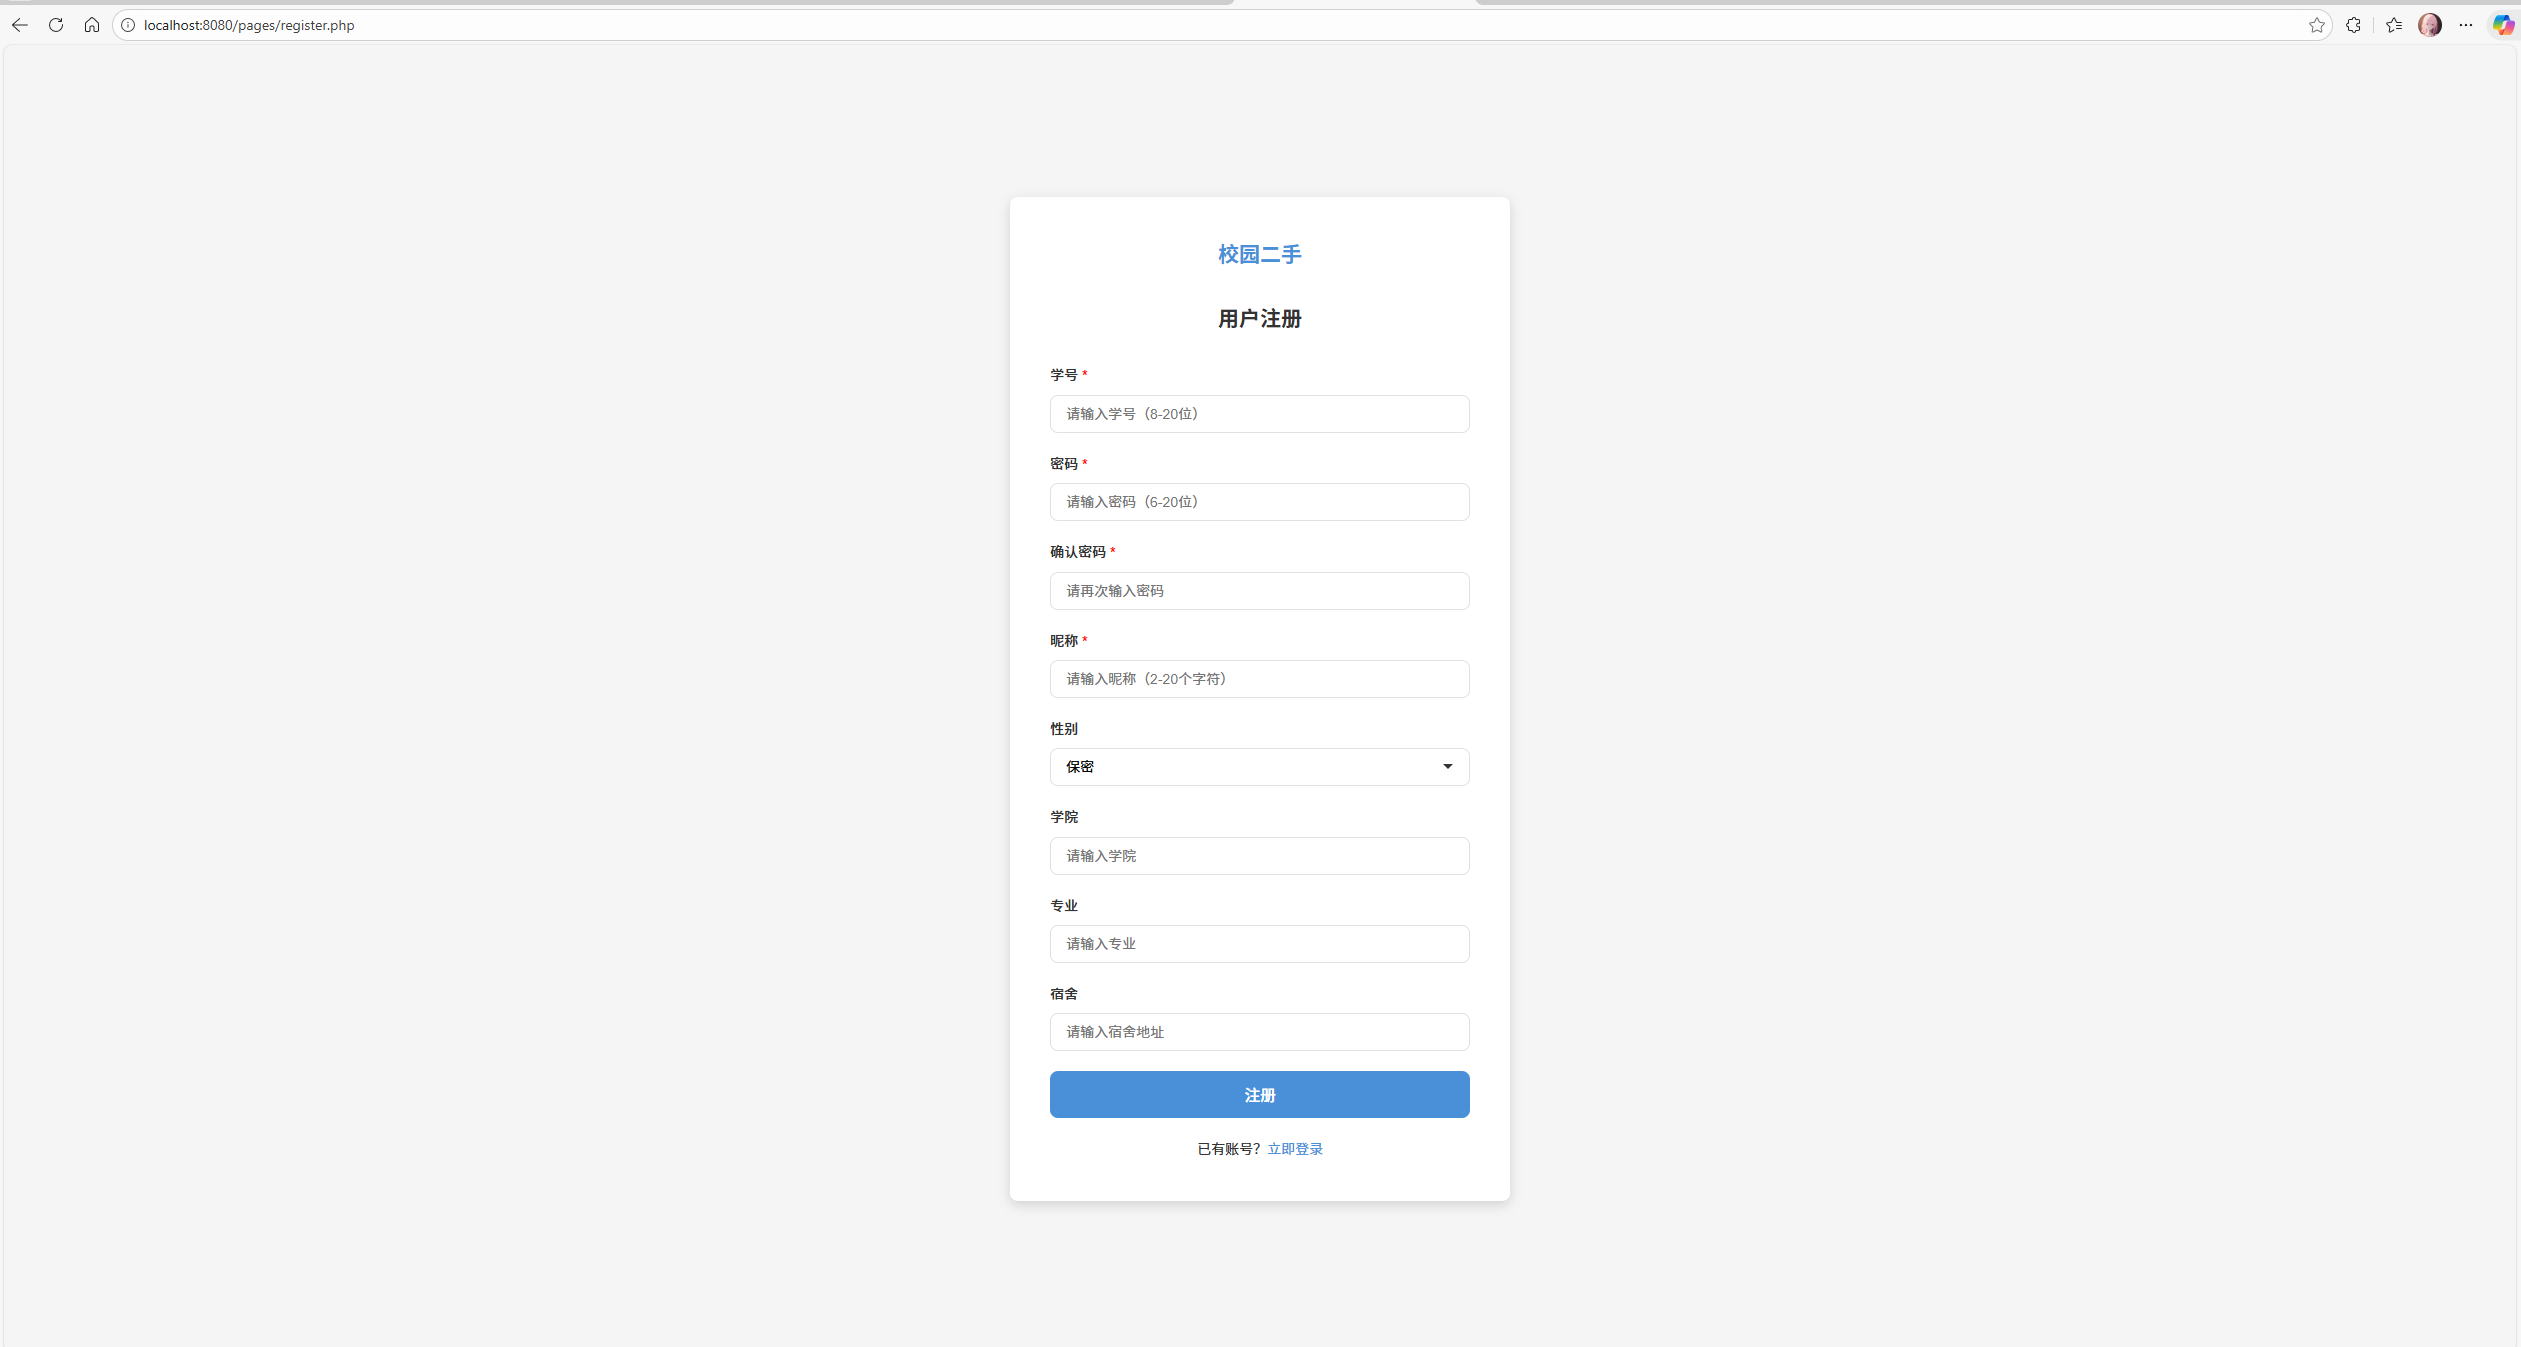Click the 校园二手 site title
Screen dimensions: 2521x1347
[1258, 254]
